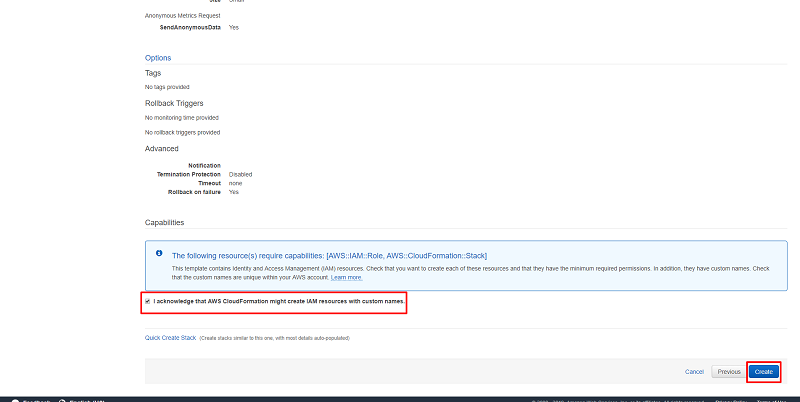Click the Advanced section heading
The width and height of the screenshot is (800, 402).
point(162,148)
